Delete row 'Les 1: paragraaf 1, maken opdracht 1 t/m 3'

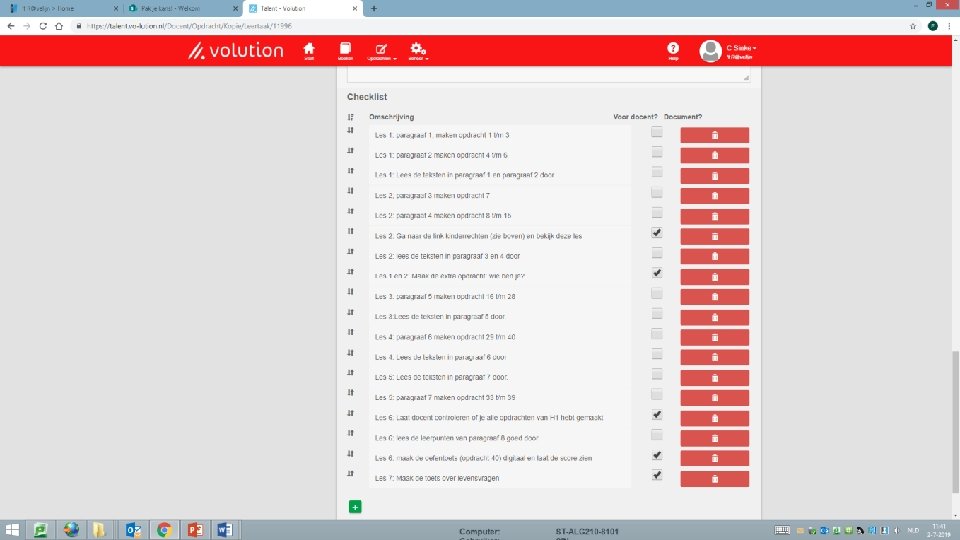(714, 135)
